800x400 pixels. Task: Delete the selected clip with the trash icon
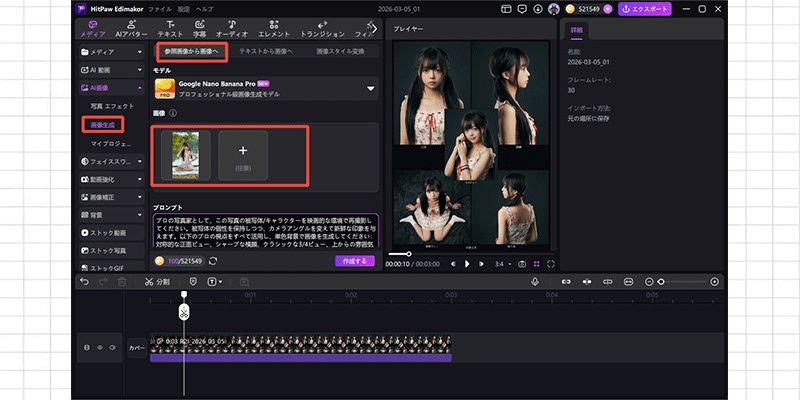coord(122,282)
